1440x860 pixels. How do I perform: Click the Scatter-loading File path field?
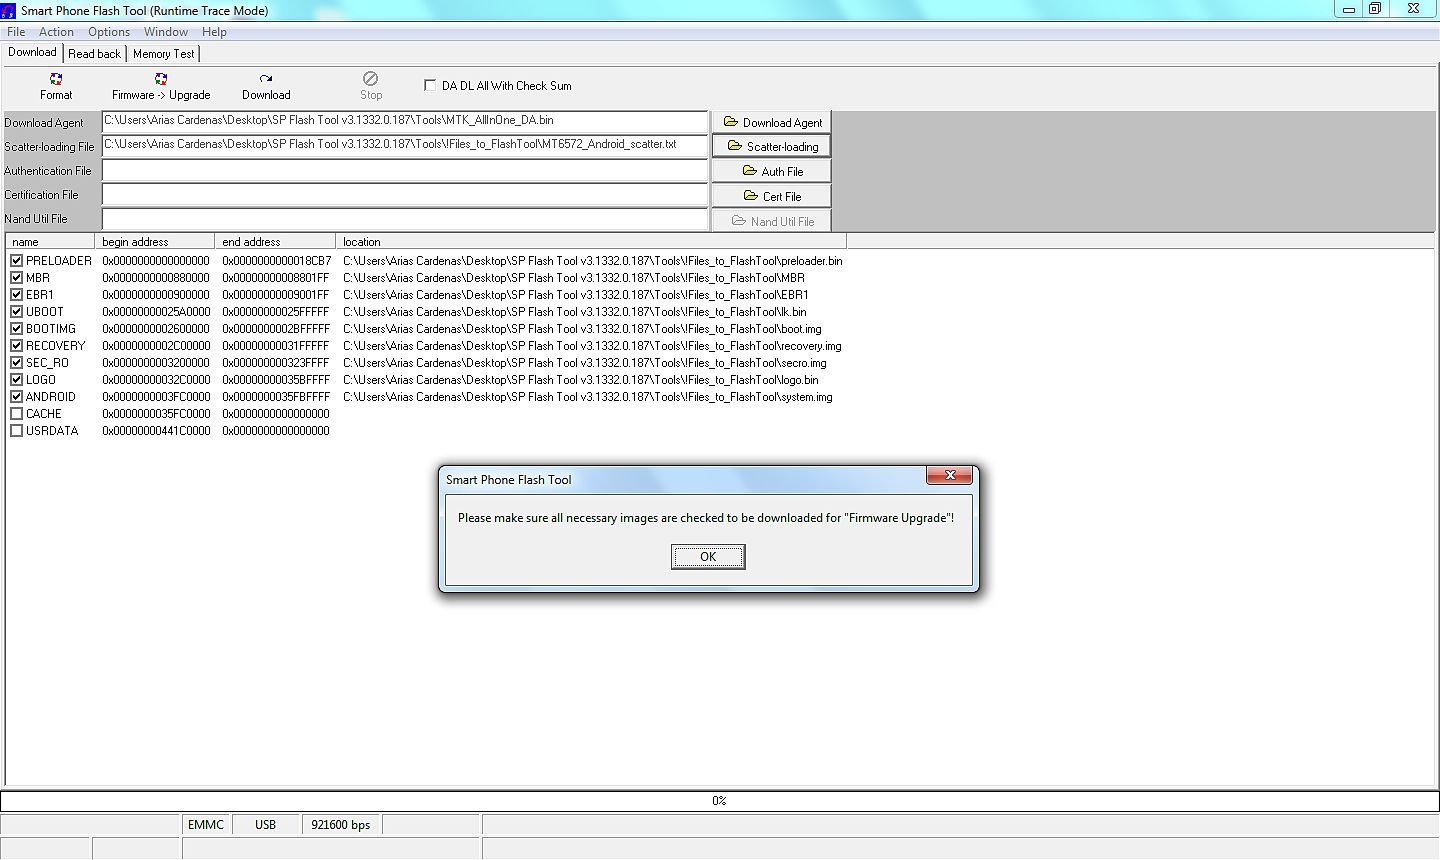pos(404,145)
